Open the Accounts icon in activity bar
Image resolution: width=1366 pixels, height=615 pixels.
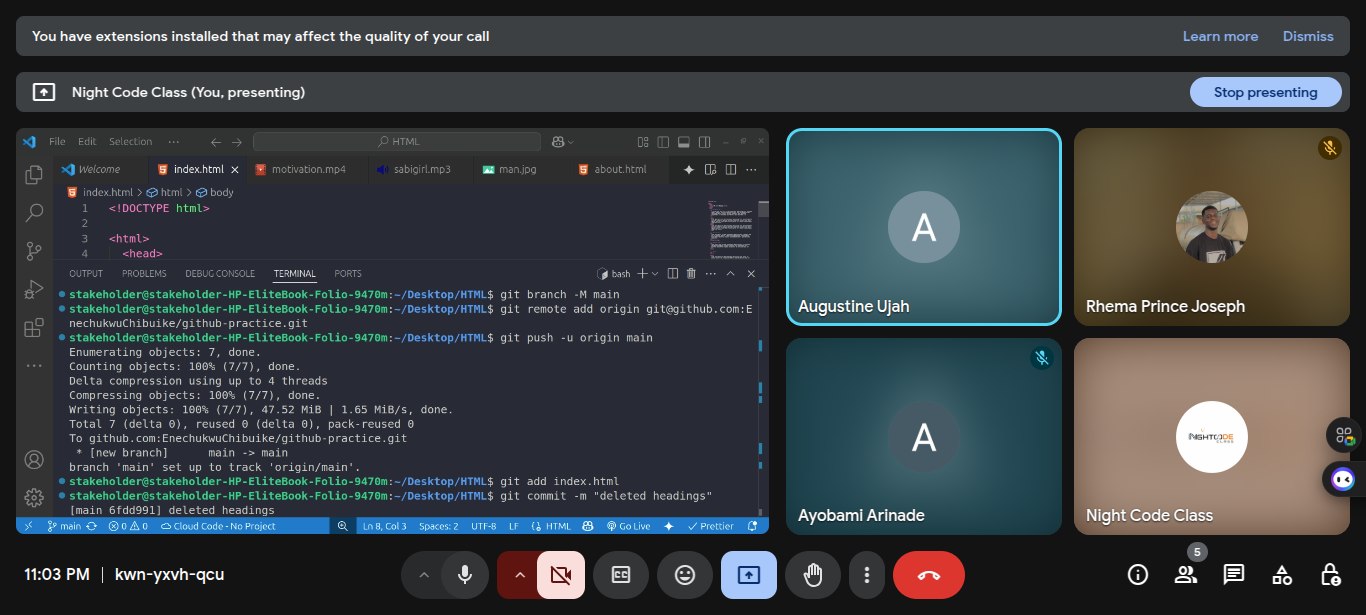[x=34, y=460]
